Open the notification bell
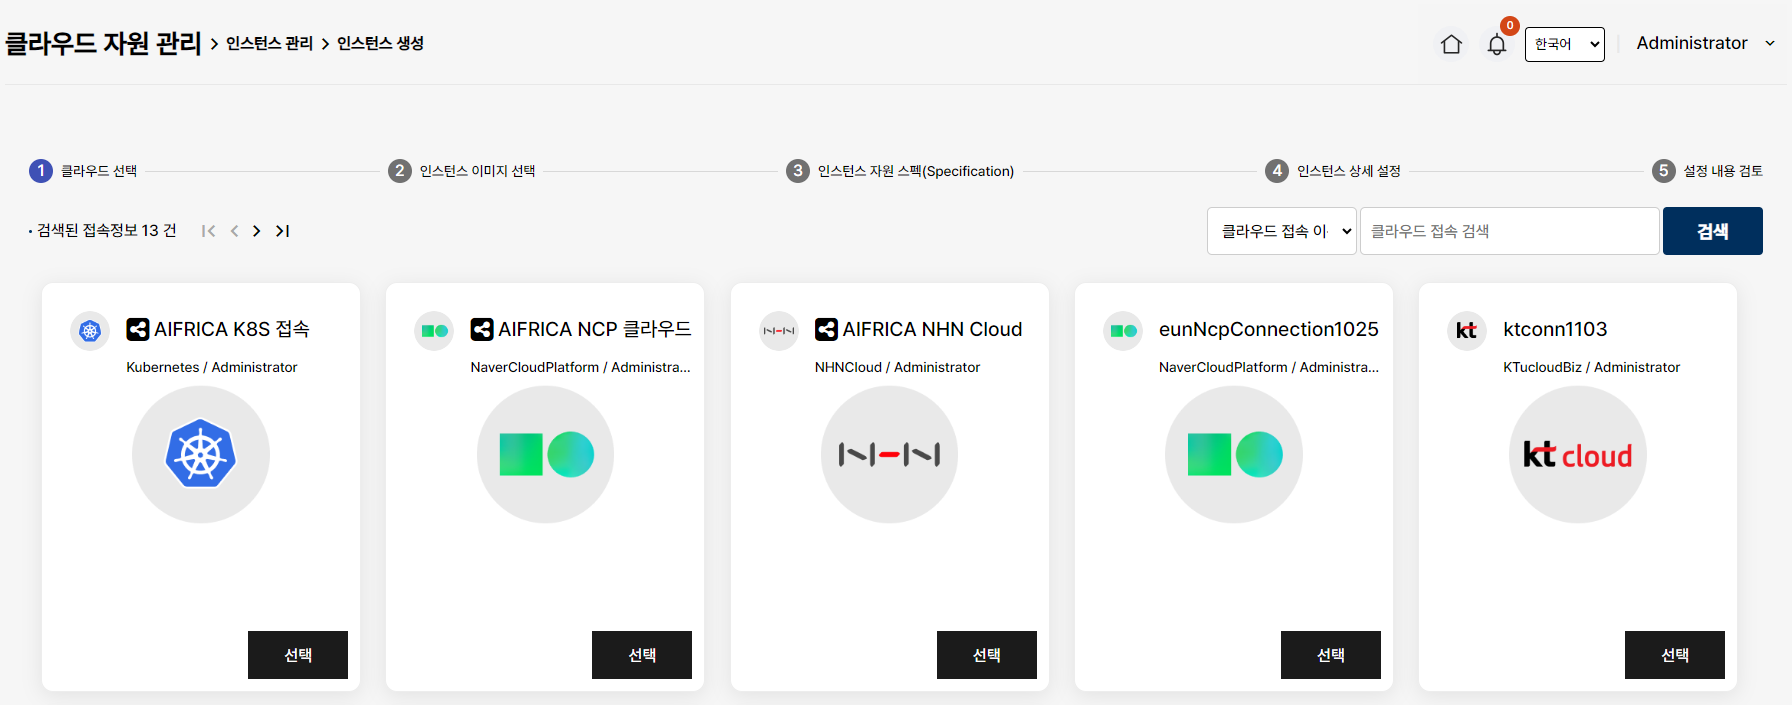 pyautogui.click(x=1496, y=44)
